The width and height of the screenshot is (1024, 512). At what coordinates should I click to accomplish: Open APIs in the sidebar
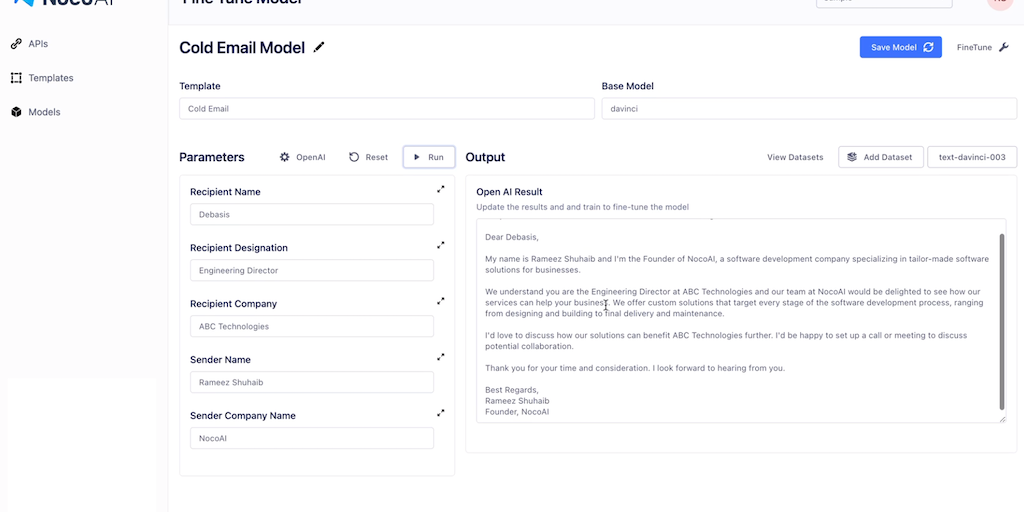point(37,44)
